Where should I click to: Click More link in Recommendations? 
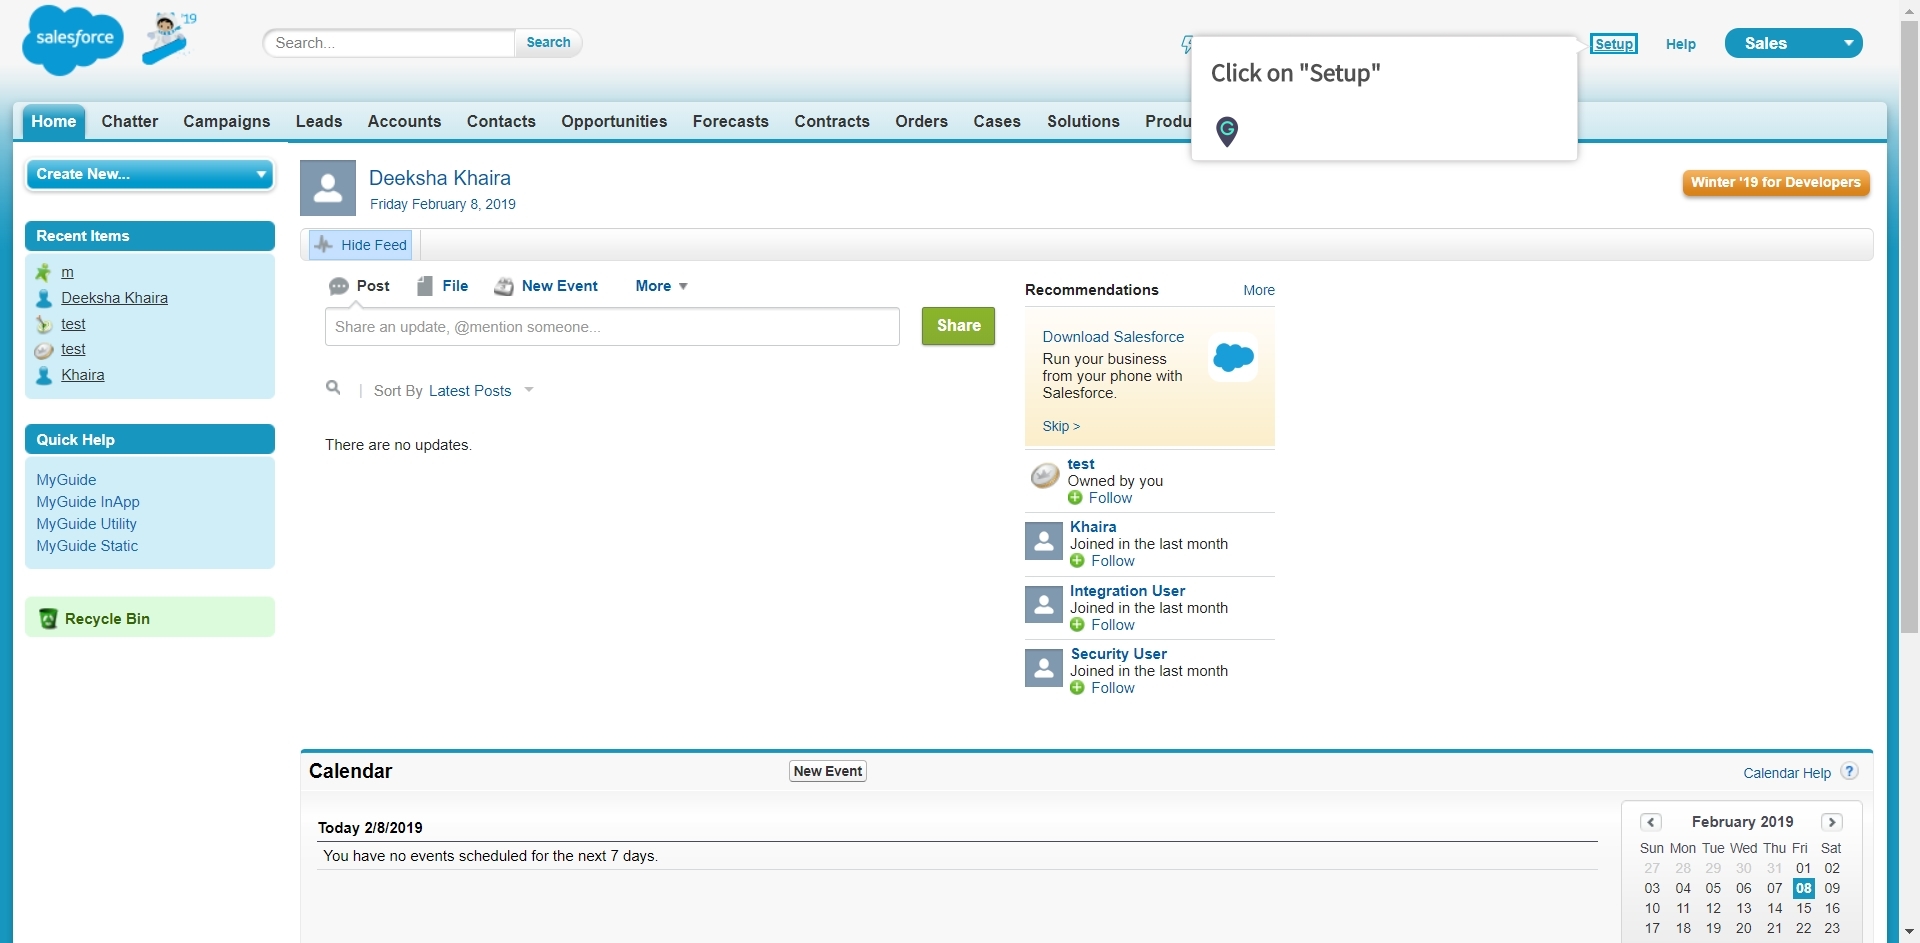tap(1259, 290)
